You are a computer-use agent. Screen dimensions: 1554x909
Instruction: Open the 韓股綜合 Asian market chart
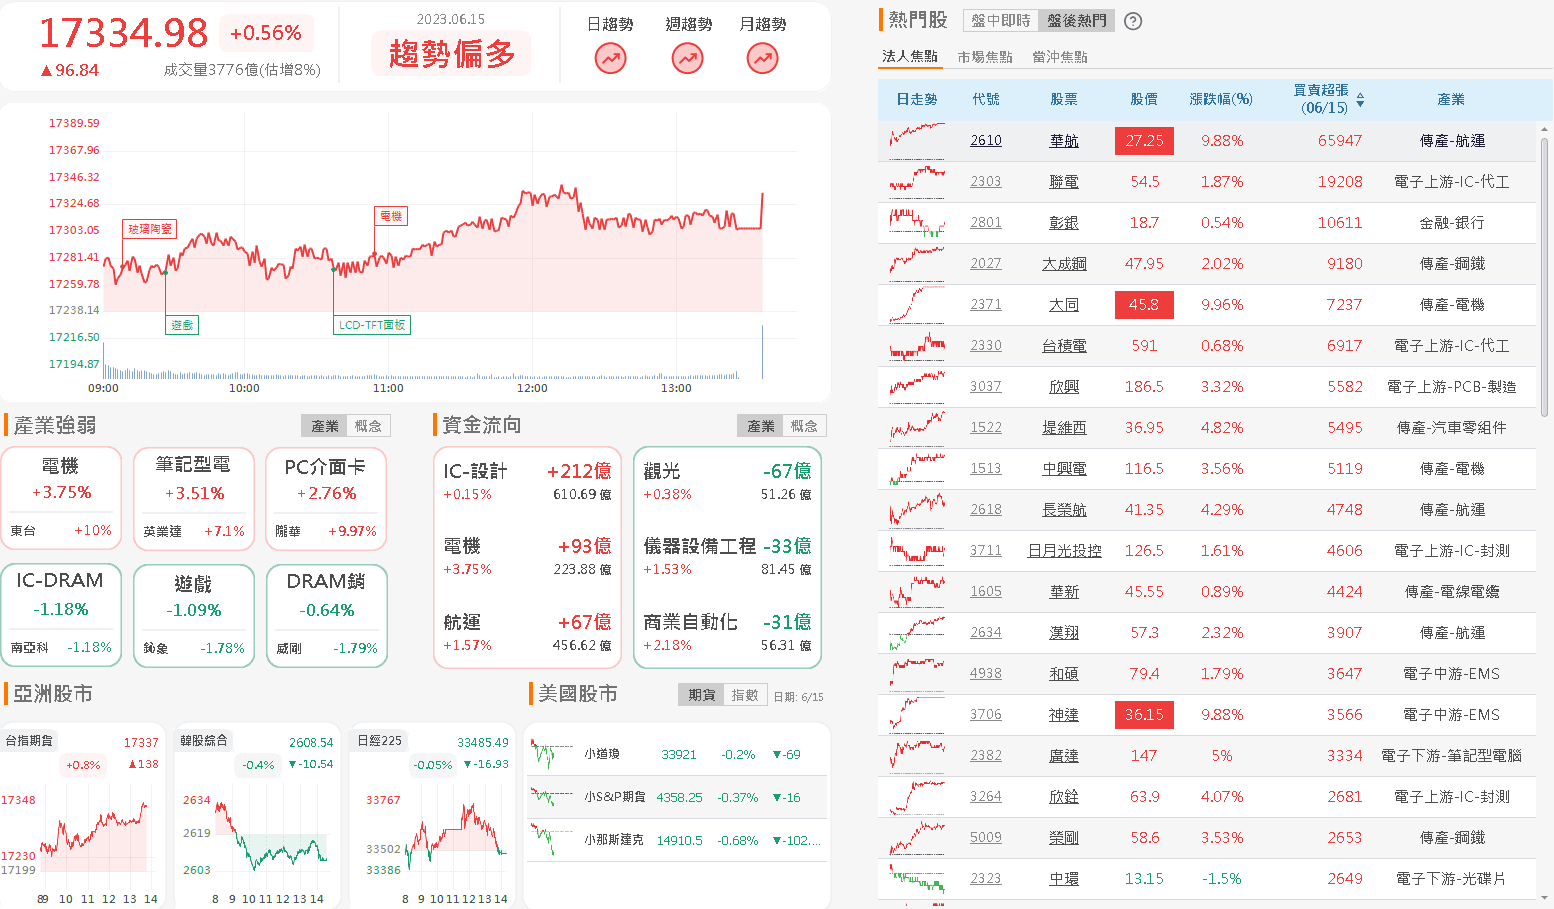[x=257, y=818]
